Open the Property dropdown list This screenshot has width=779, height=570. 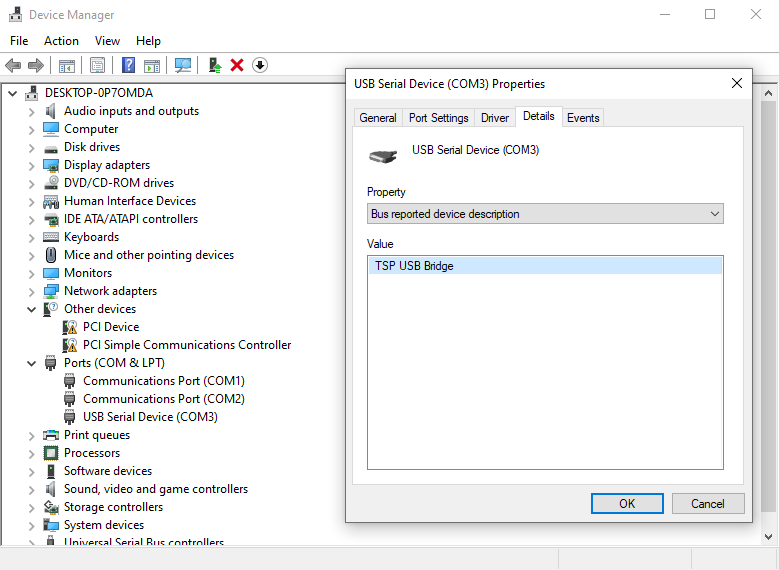coord(545,214)
